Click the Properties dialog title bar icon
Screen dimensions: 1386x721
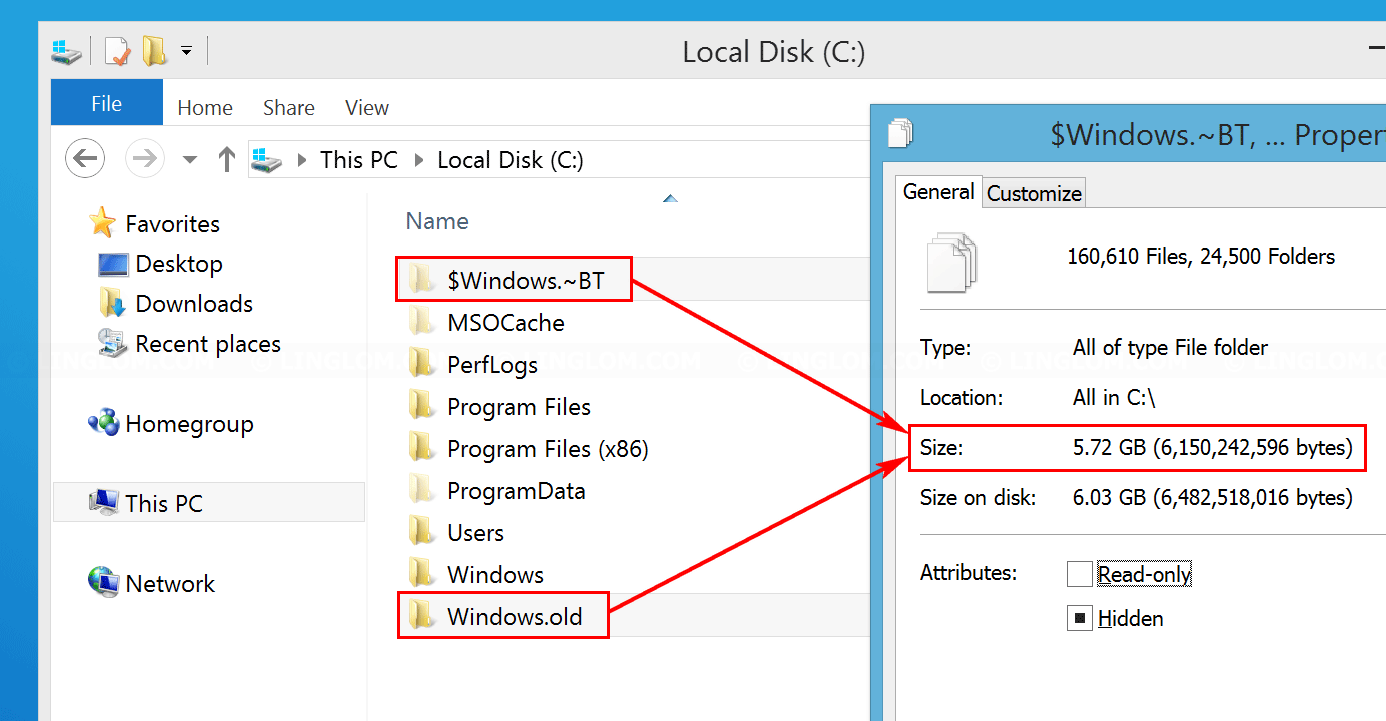(x=900, y=133)
